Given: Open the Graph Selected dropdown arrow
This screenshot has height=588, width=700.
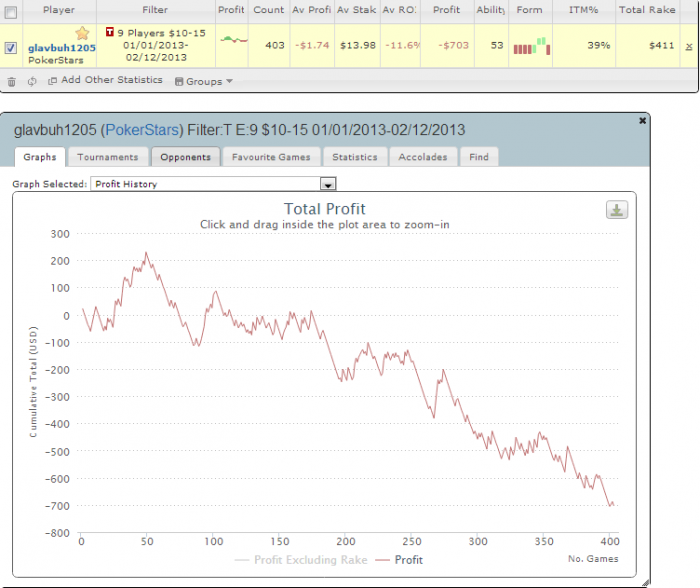Looking at the screenshot, I should coord(328,184).
